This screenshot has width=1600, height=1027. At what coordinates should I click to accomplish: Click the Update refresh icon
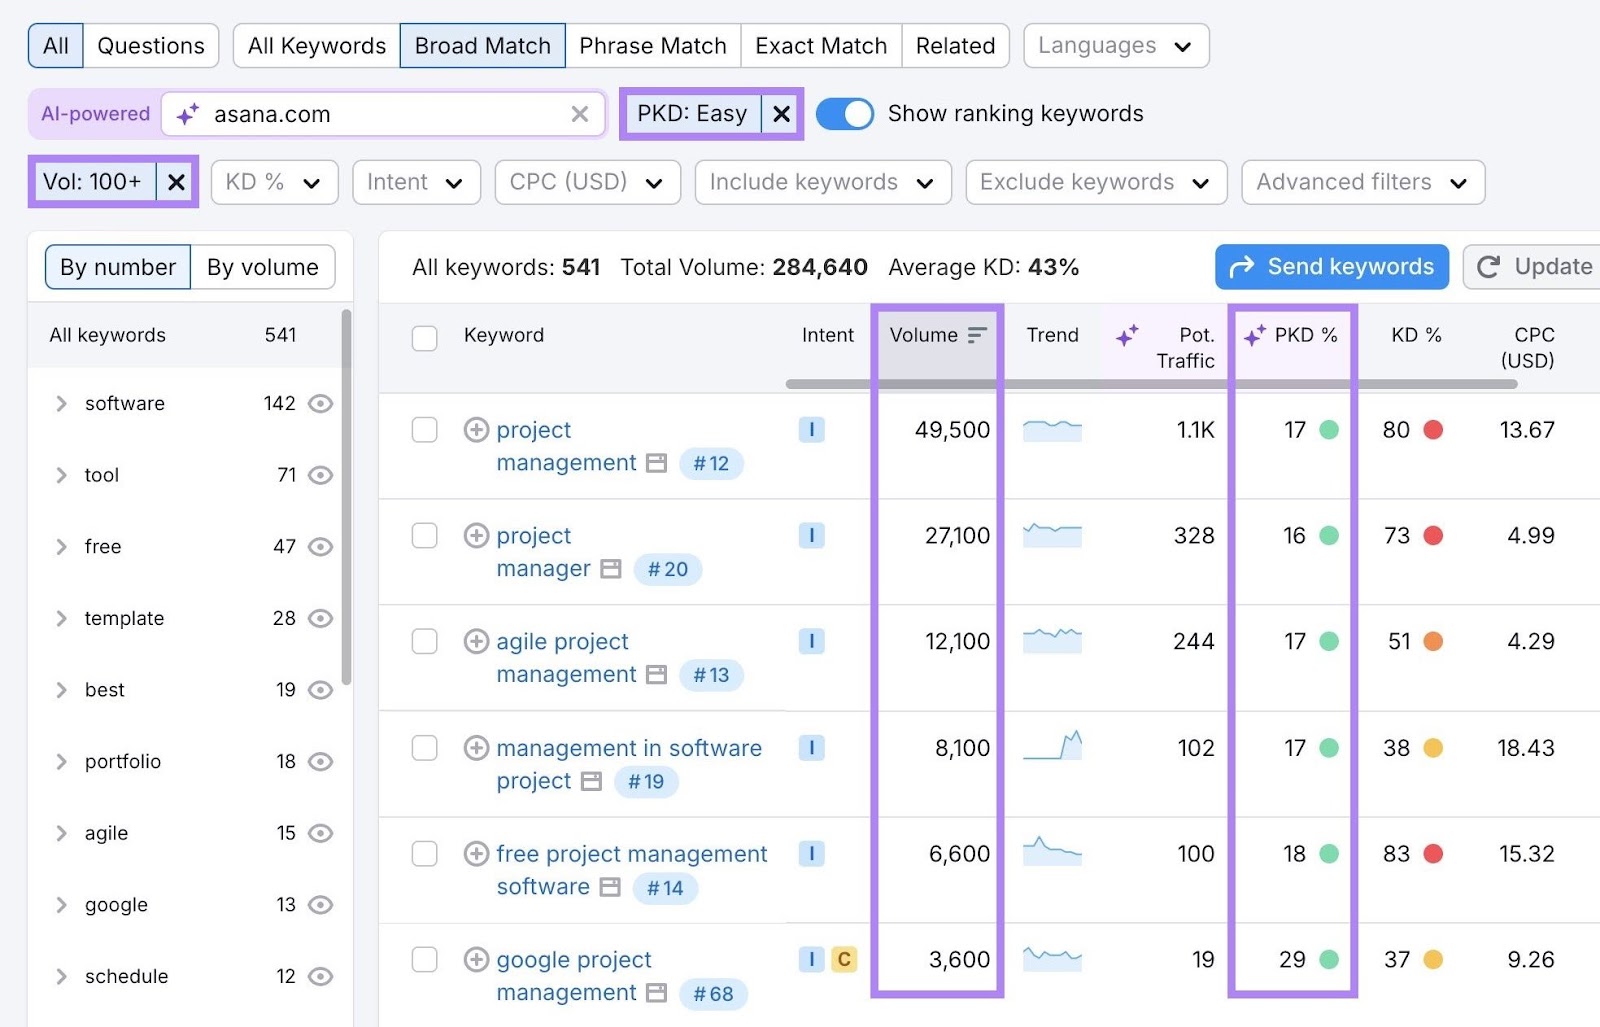pos(1490,266)
